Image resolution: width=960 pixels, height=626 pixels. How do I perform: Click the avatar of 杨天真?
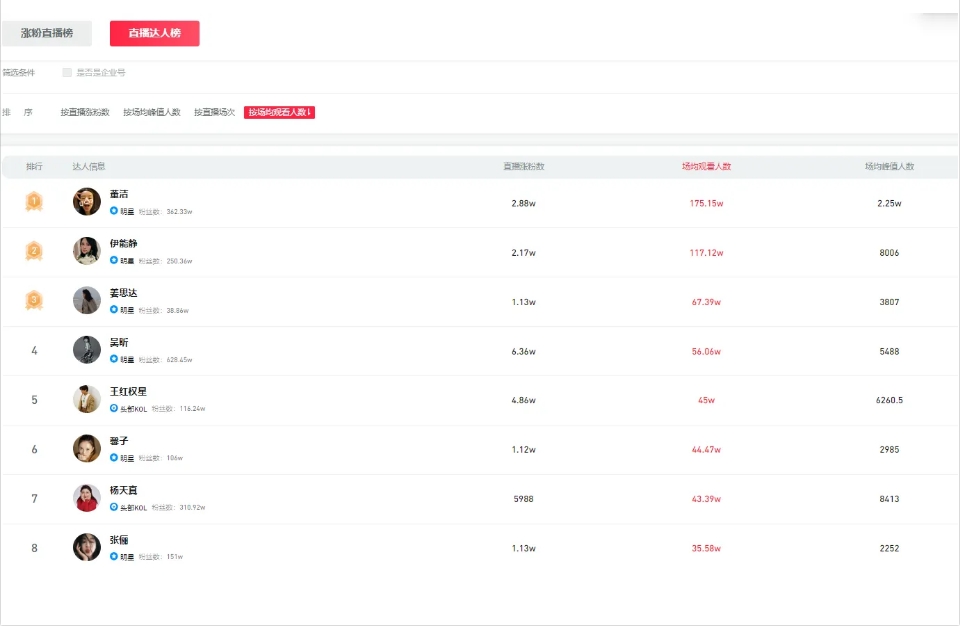[87, 498]
